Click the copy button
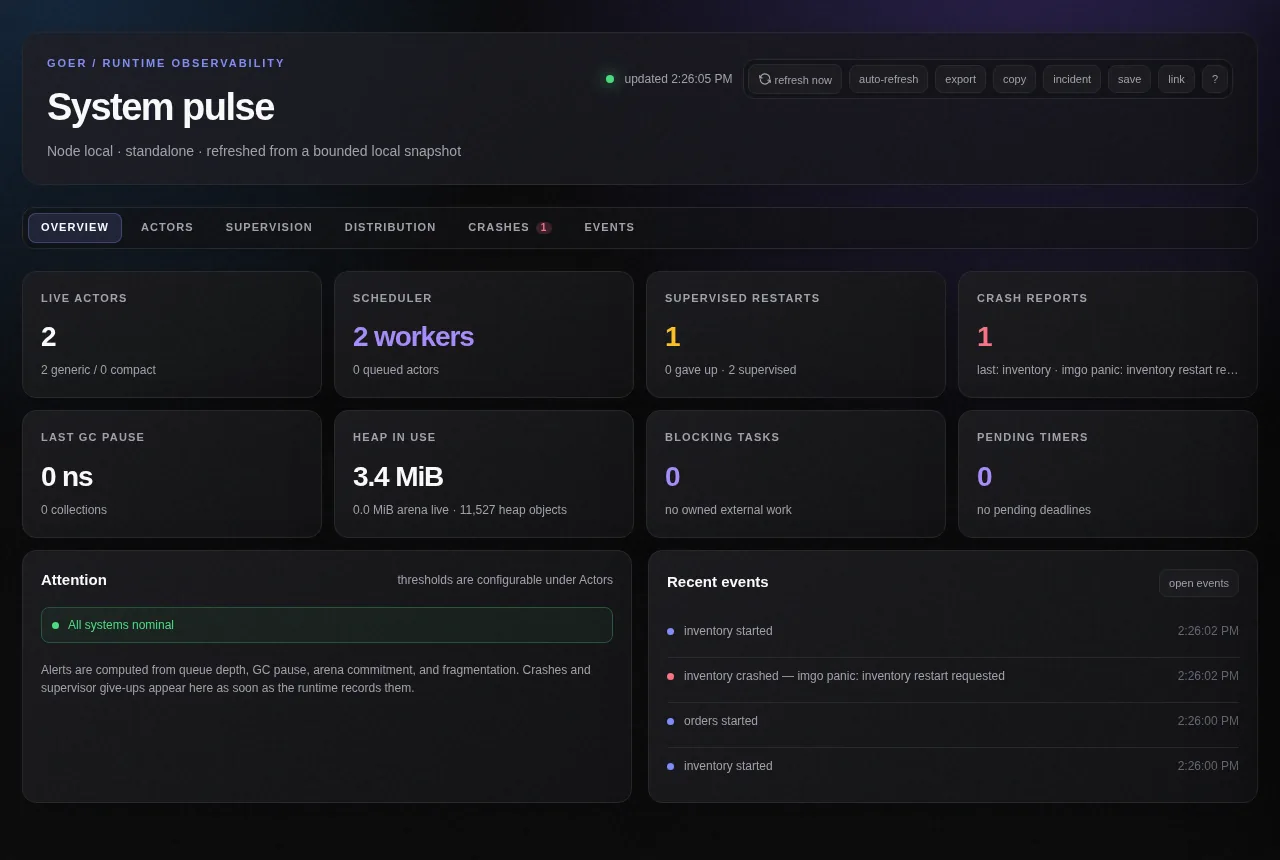The image size is (1280, 860). coord(1014,79)
